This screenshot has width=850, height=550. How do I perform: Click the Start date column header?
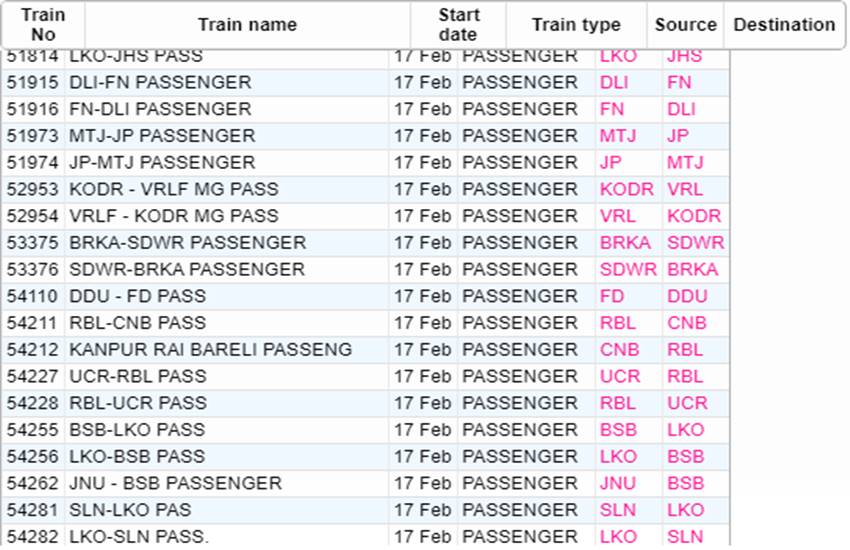click(x=458, y=25)
